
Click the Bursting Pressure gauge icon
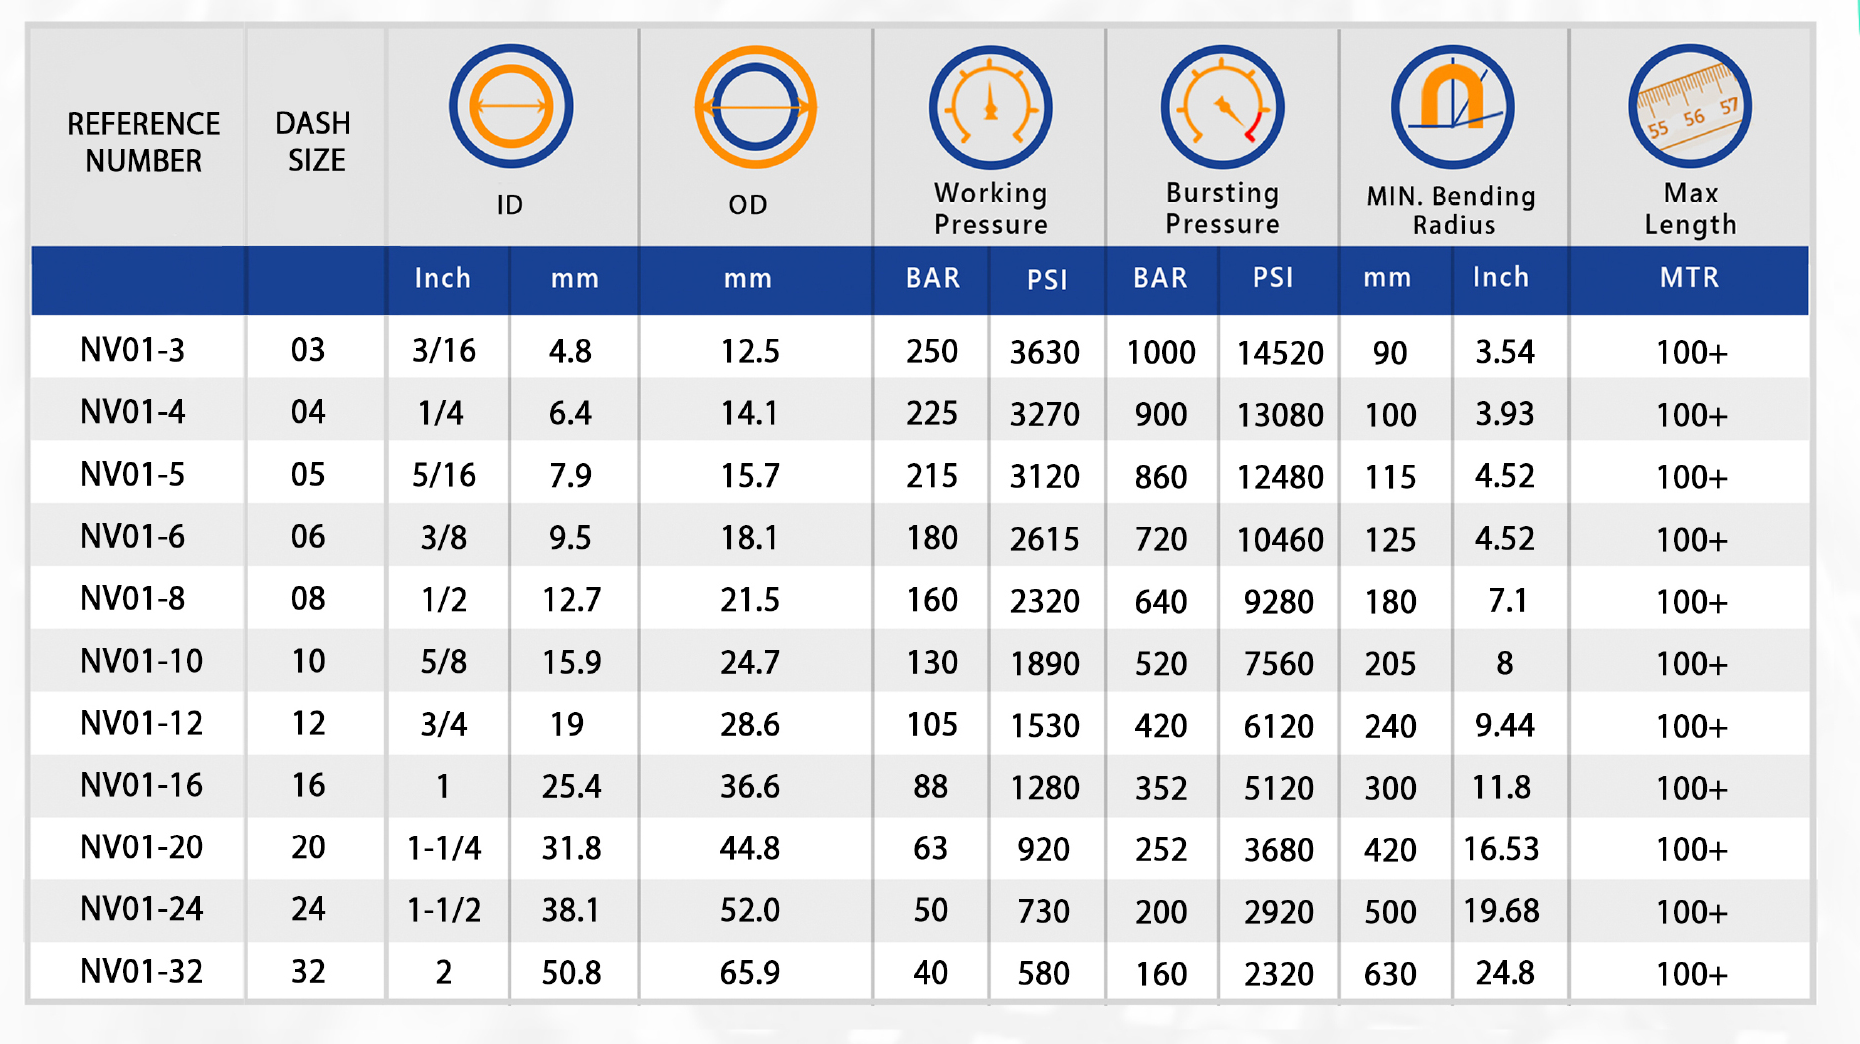(1222, 107)
